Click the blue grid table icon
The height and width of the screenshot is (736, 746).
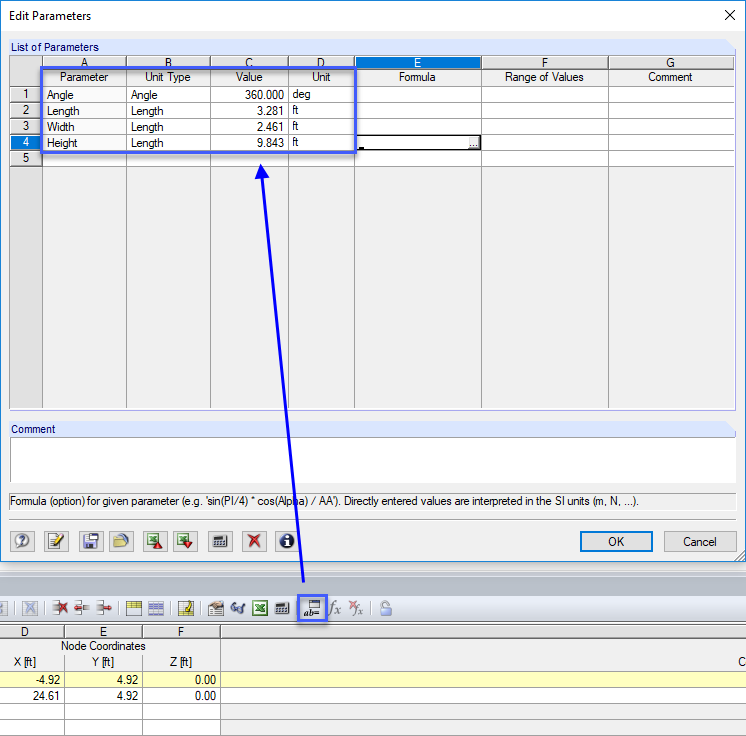[156, 608]
